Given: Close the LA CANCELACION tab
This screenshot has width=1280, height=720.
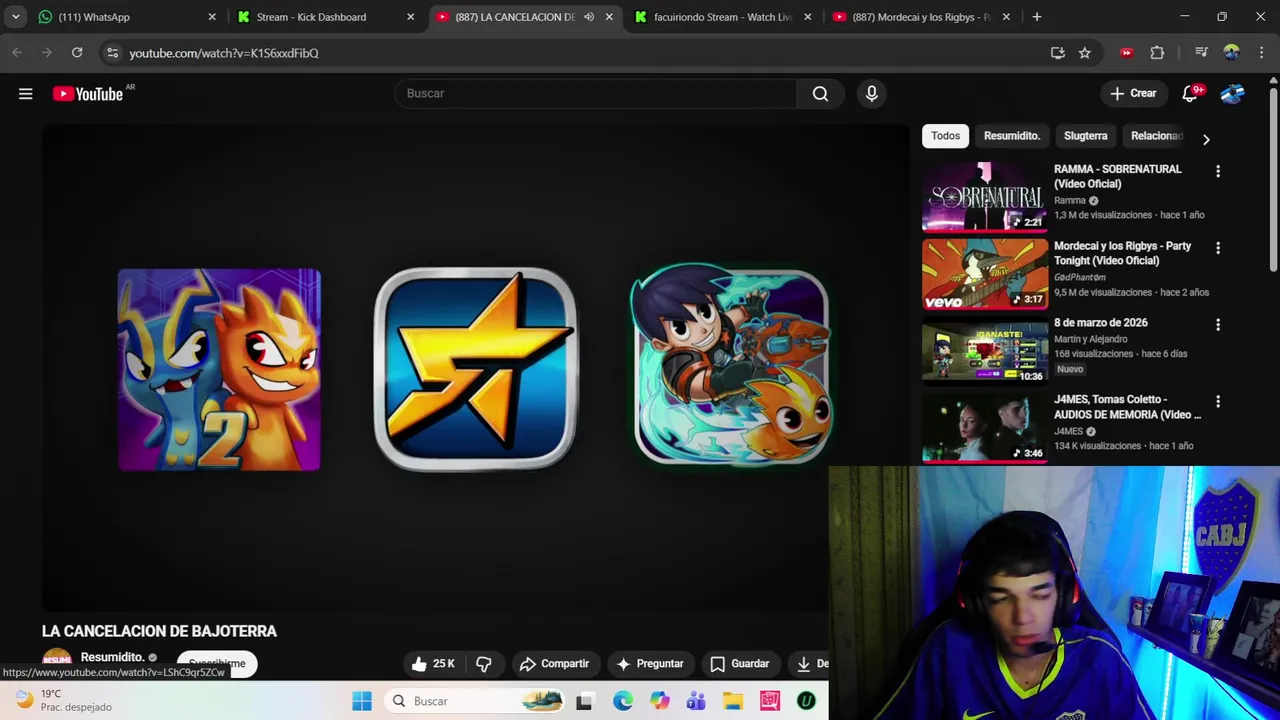Looking at the screenshot, I should click(609, 17).
